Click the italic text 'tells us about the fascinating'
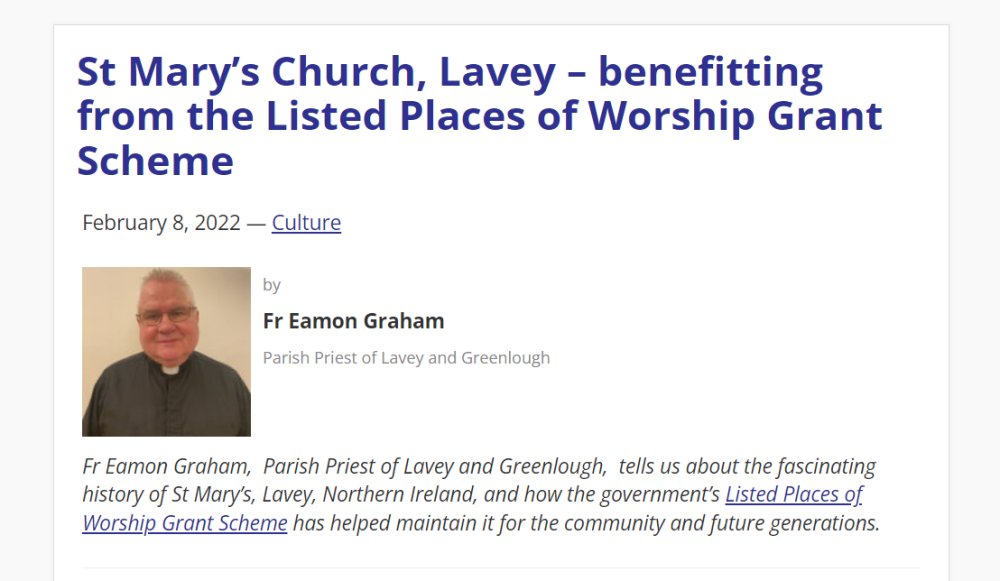1000x581 pixels. (747, 466)
